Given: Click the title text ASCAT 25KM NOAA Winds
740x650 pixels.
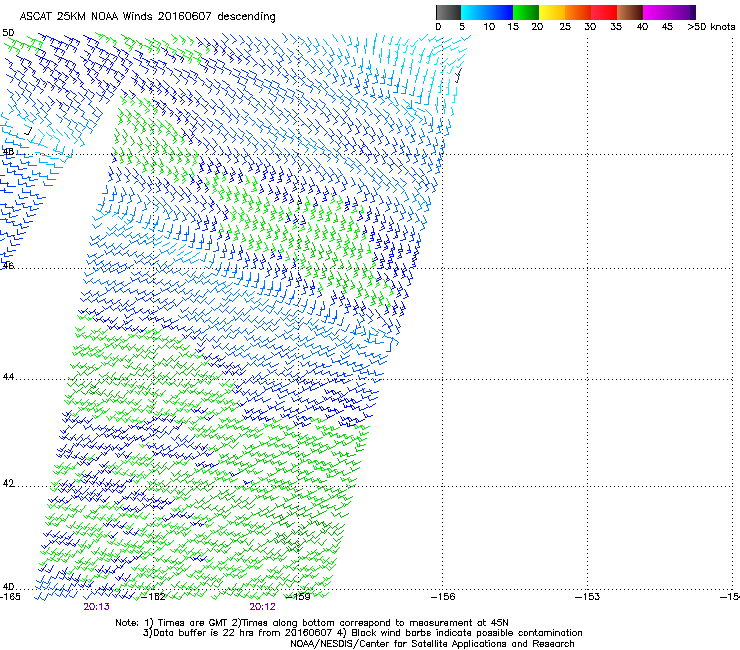Looking at the screenshot, I should point(86,16).
